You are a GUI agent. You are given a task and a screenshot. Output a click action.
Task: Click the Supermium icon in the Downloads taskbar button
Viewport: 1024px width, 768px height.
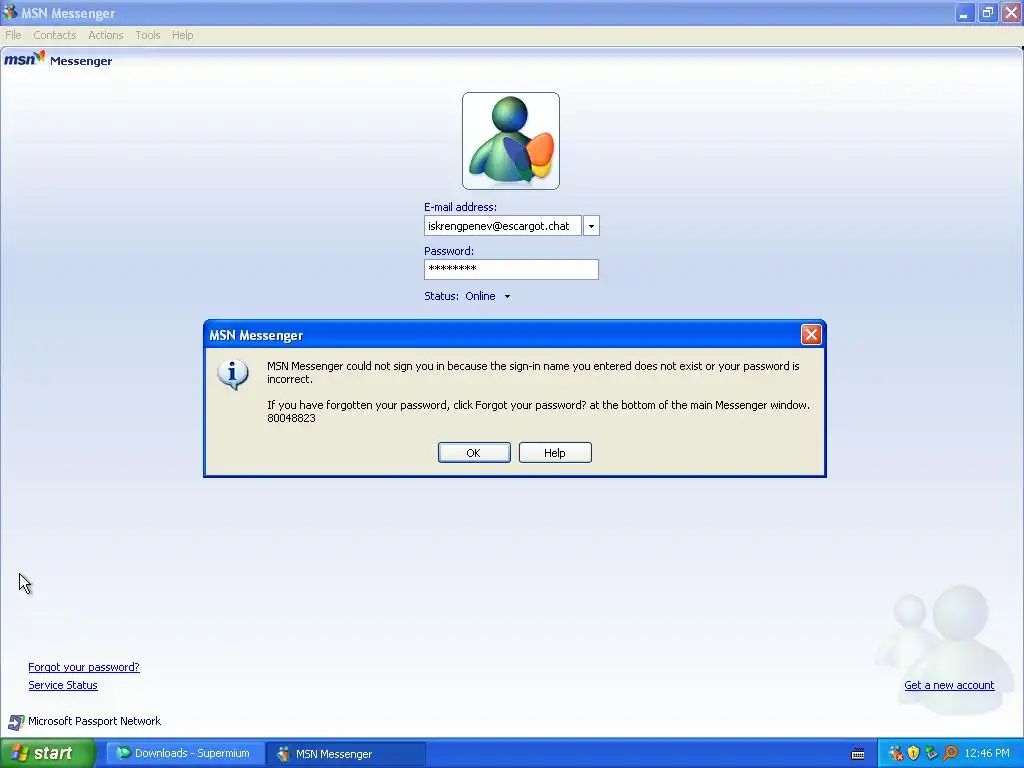(x=123, y=753)
